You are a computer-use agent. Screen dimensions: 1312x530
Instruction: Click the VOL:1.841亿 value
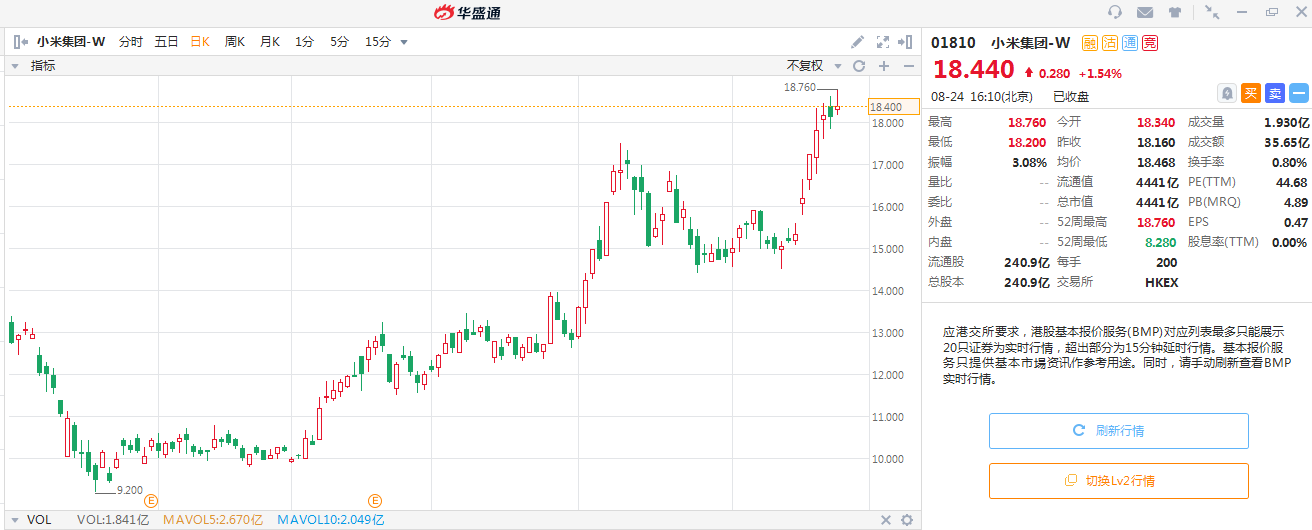(x=113, y=520)
